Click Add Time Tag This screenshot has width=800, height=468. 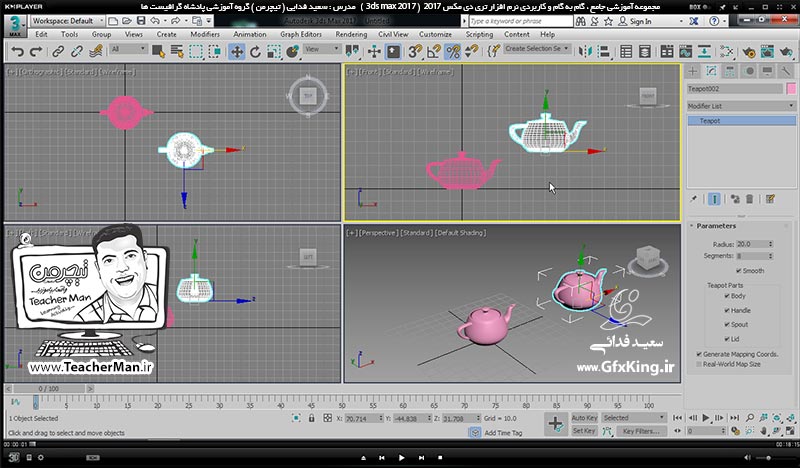[503, 433]
